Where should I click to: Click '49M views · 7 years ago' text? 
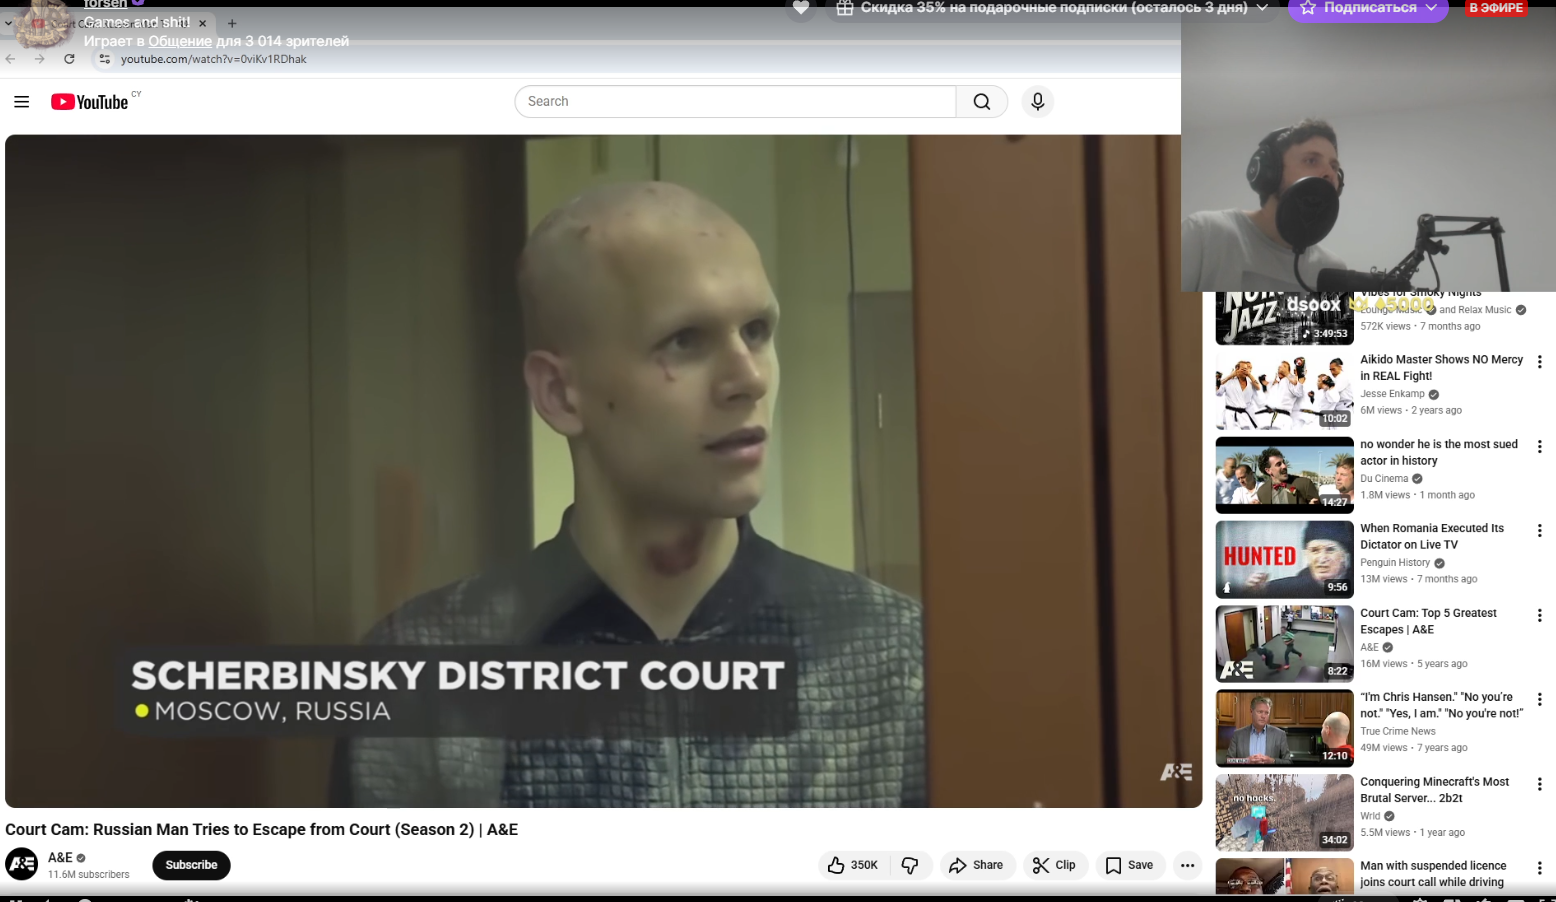click(1414, 748)
